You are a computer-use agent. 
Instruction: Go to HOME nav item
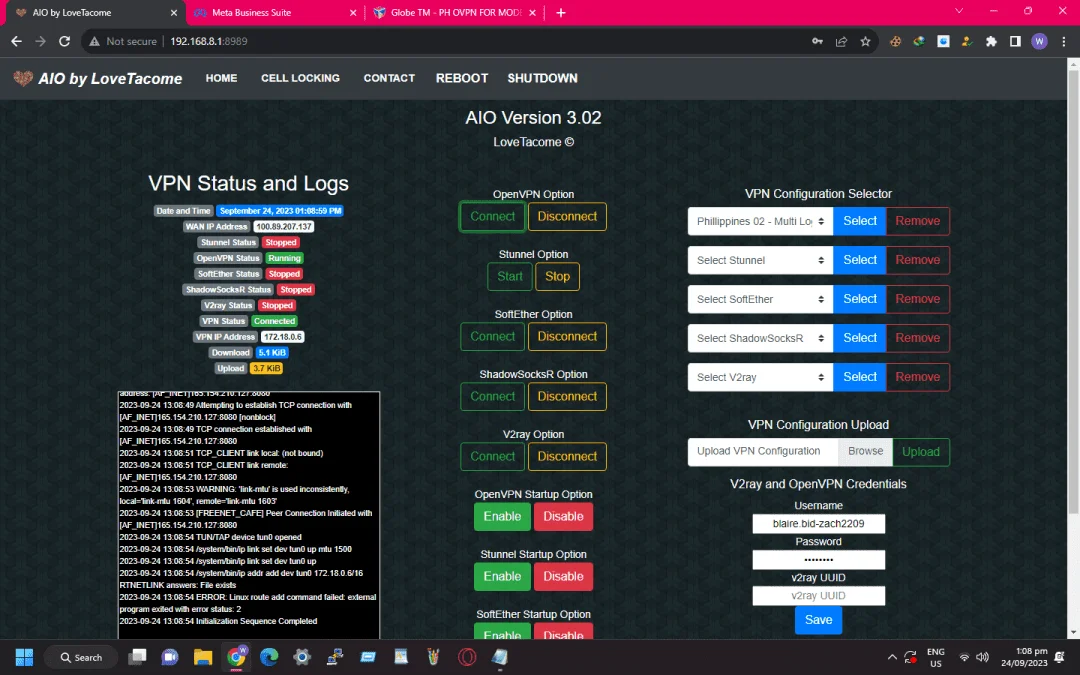pyautogui.click(x=221, y=79)
